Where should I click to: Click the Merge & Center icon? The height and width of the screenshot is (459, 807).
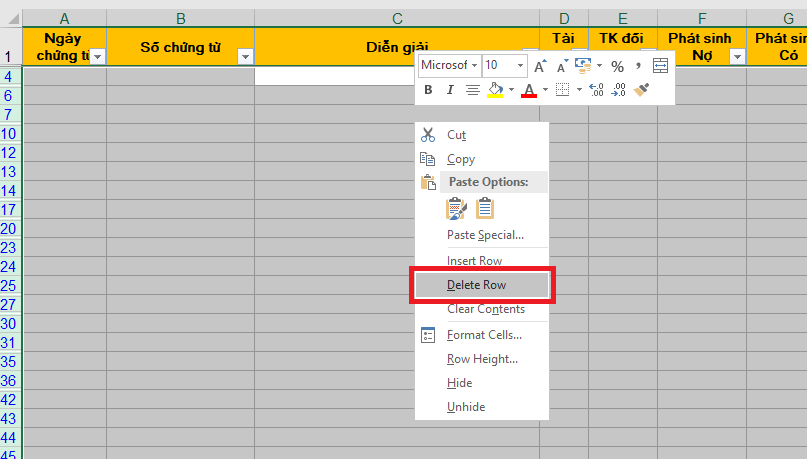coord(660,65)
